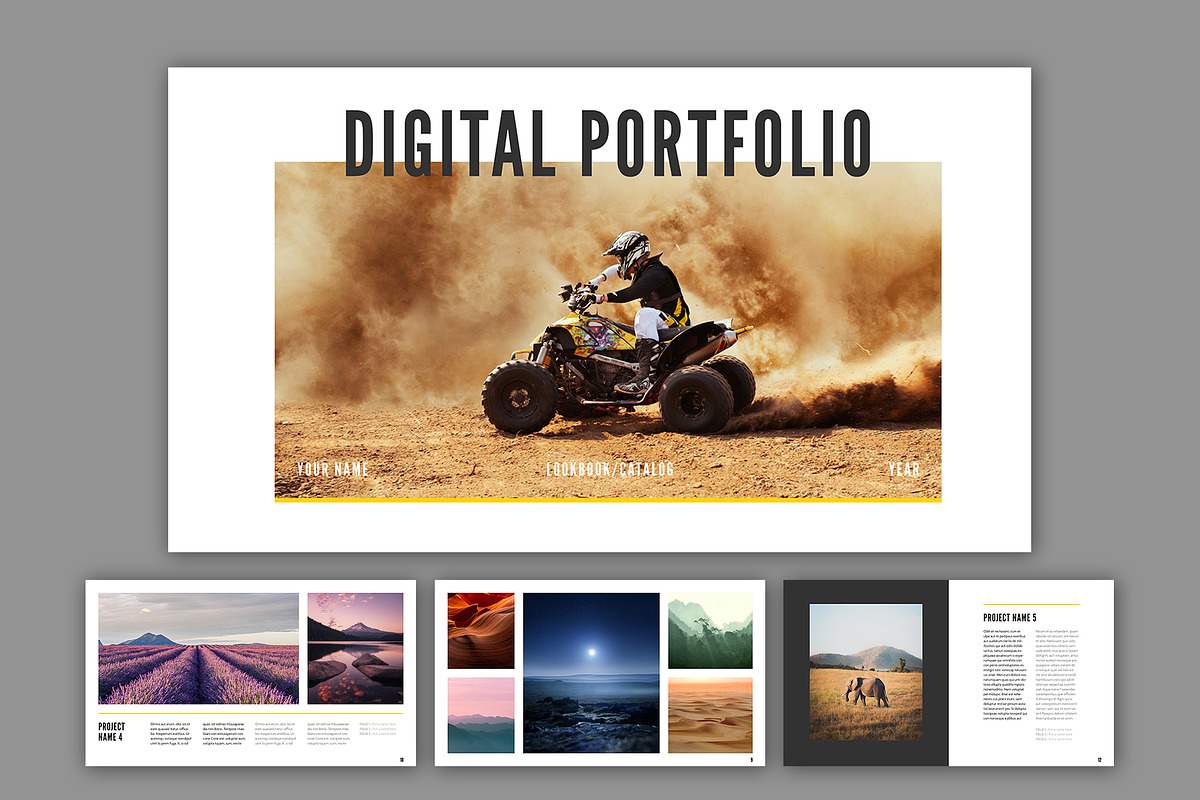Select the lavender field photo
This screenshot has width=1200, height=800.
(198, 648)
